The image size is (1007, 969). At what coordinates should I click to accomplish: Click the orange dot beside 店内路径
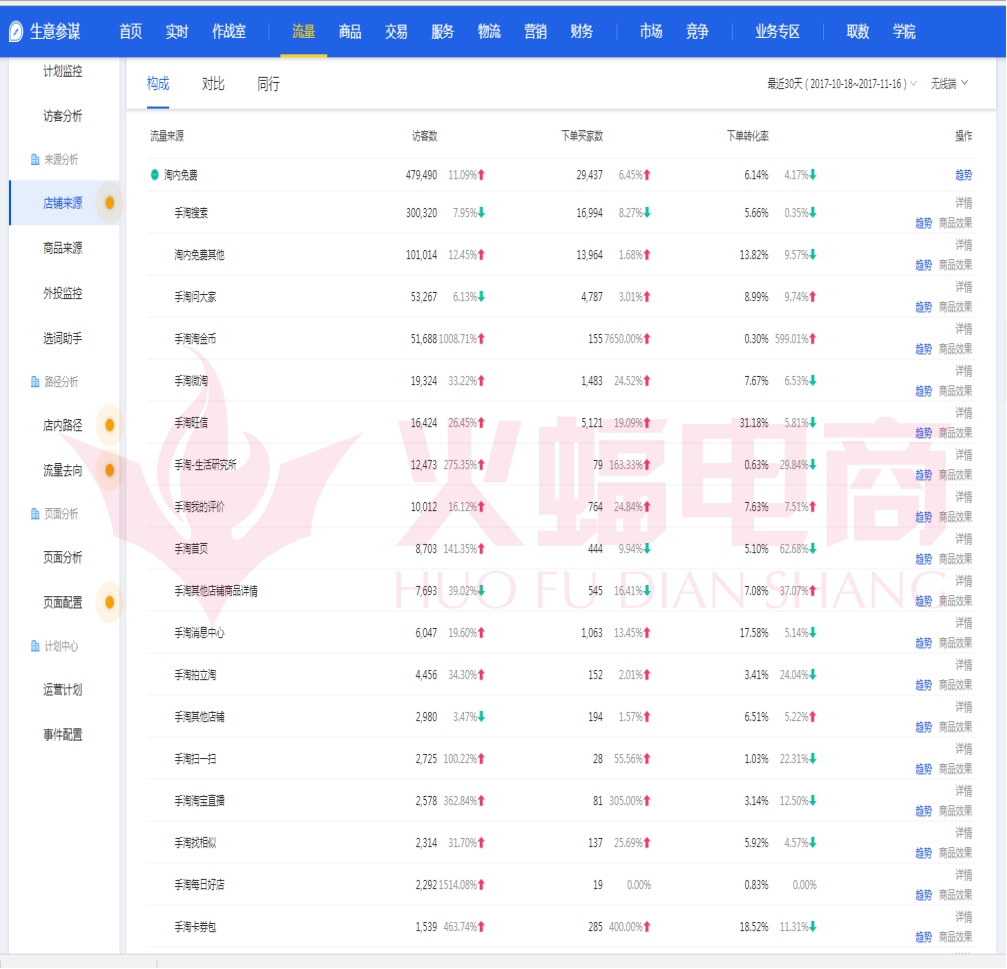[x=110, y=425]
